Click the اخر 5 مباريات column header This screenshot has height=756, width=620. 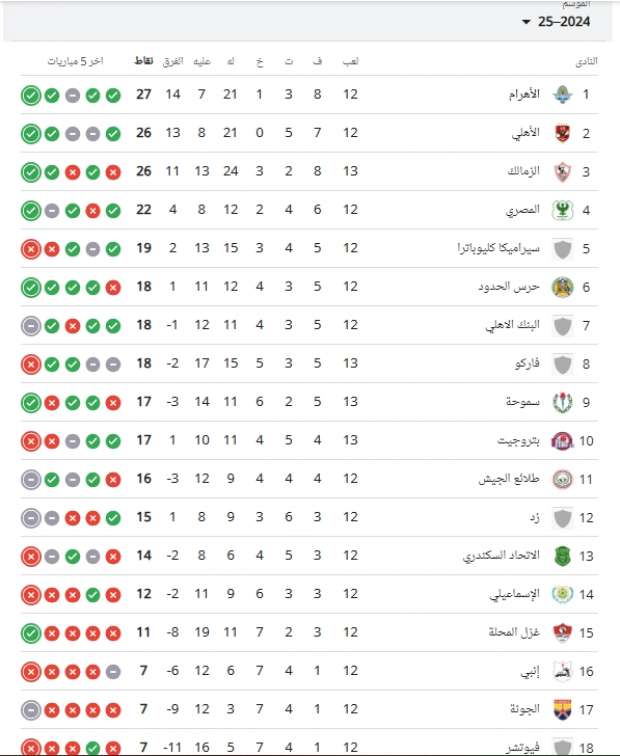(75, 62)
